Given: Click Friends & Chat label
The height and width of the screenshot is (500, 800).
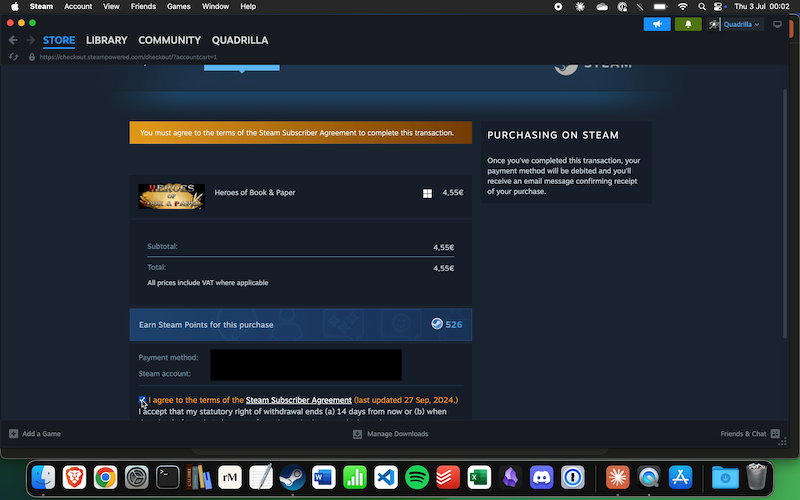Looking at the screenshot, I should [743, 434].
